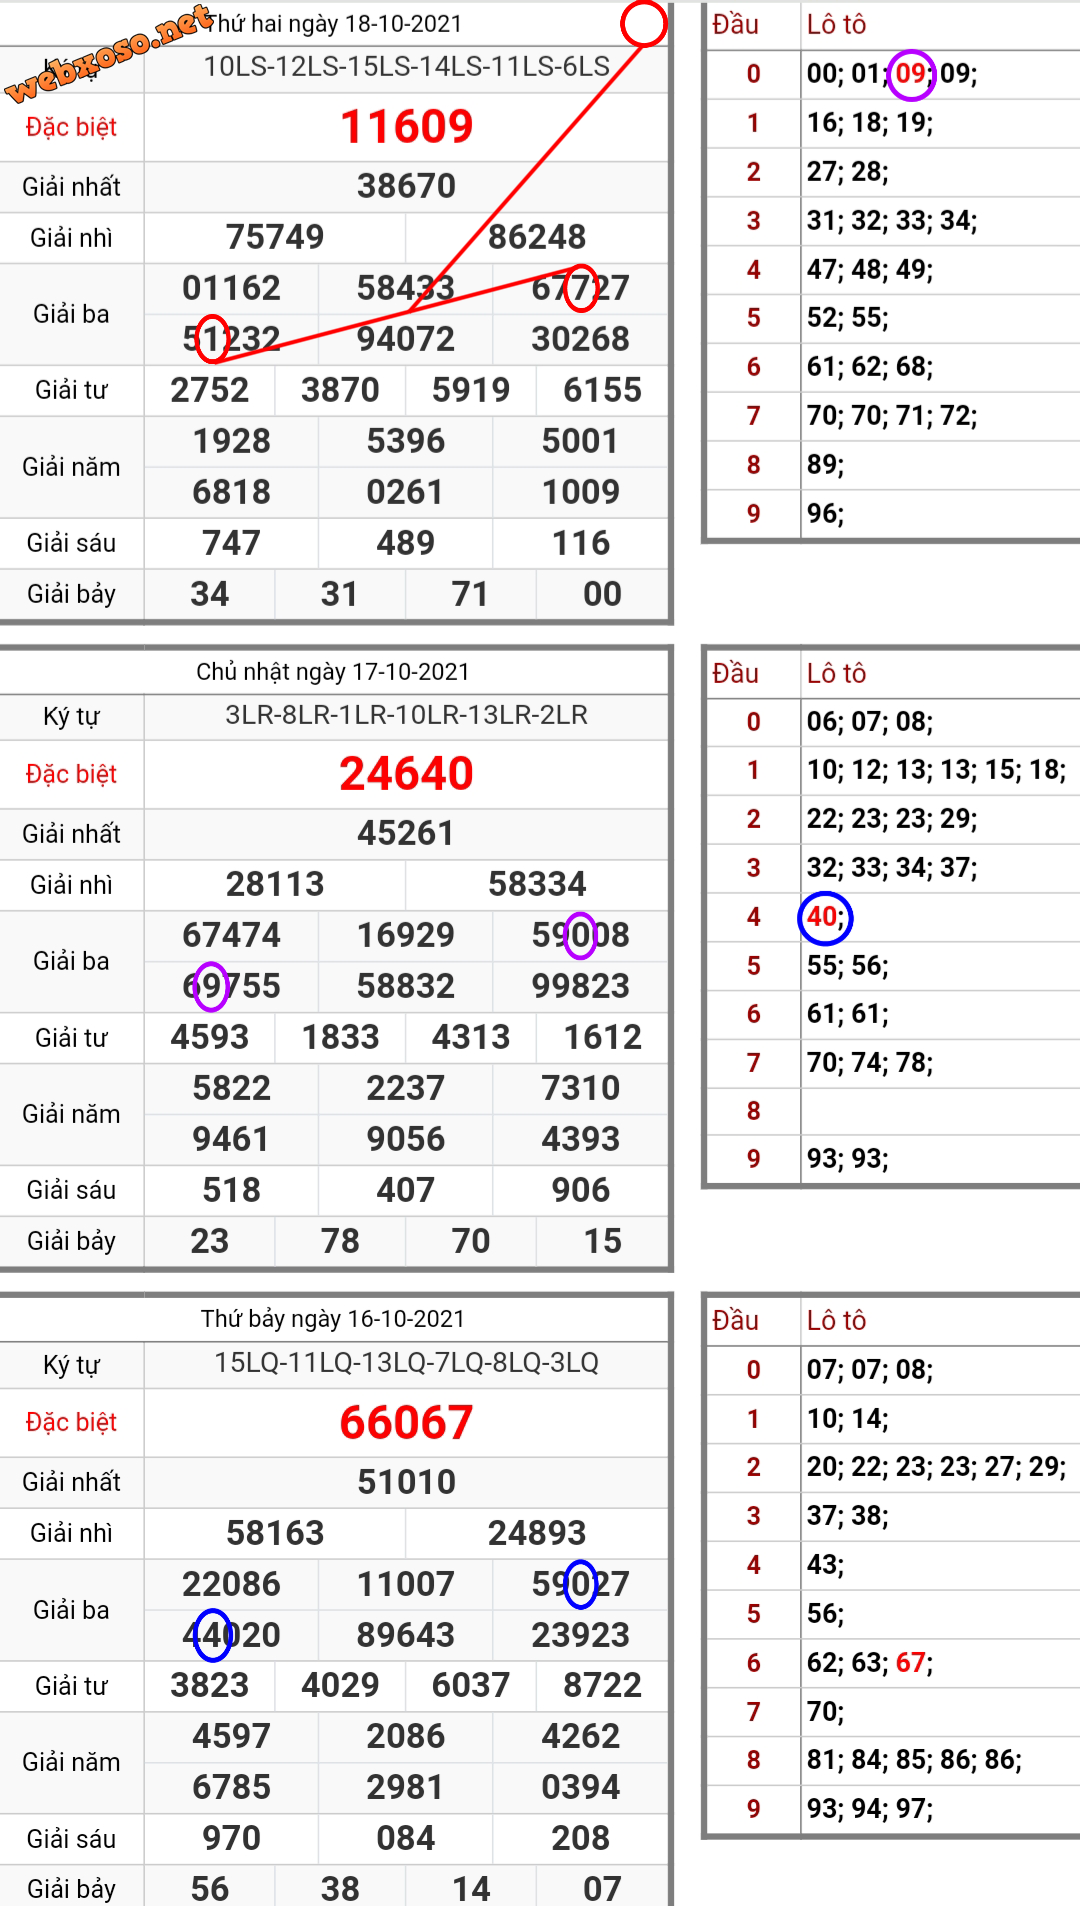Click the second prize number 58163

pos(275,1533)
